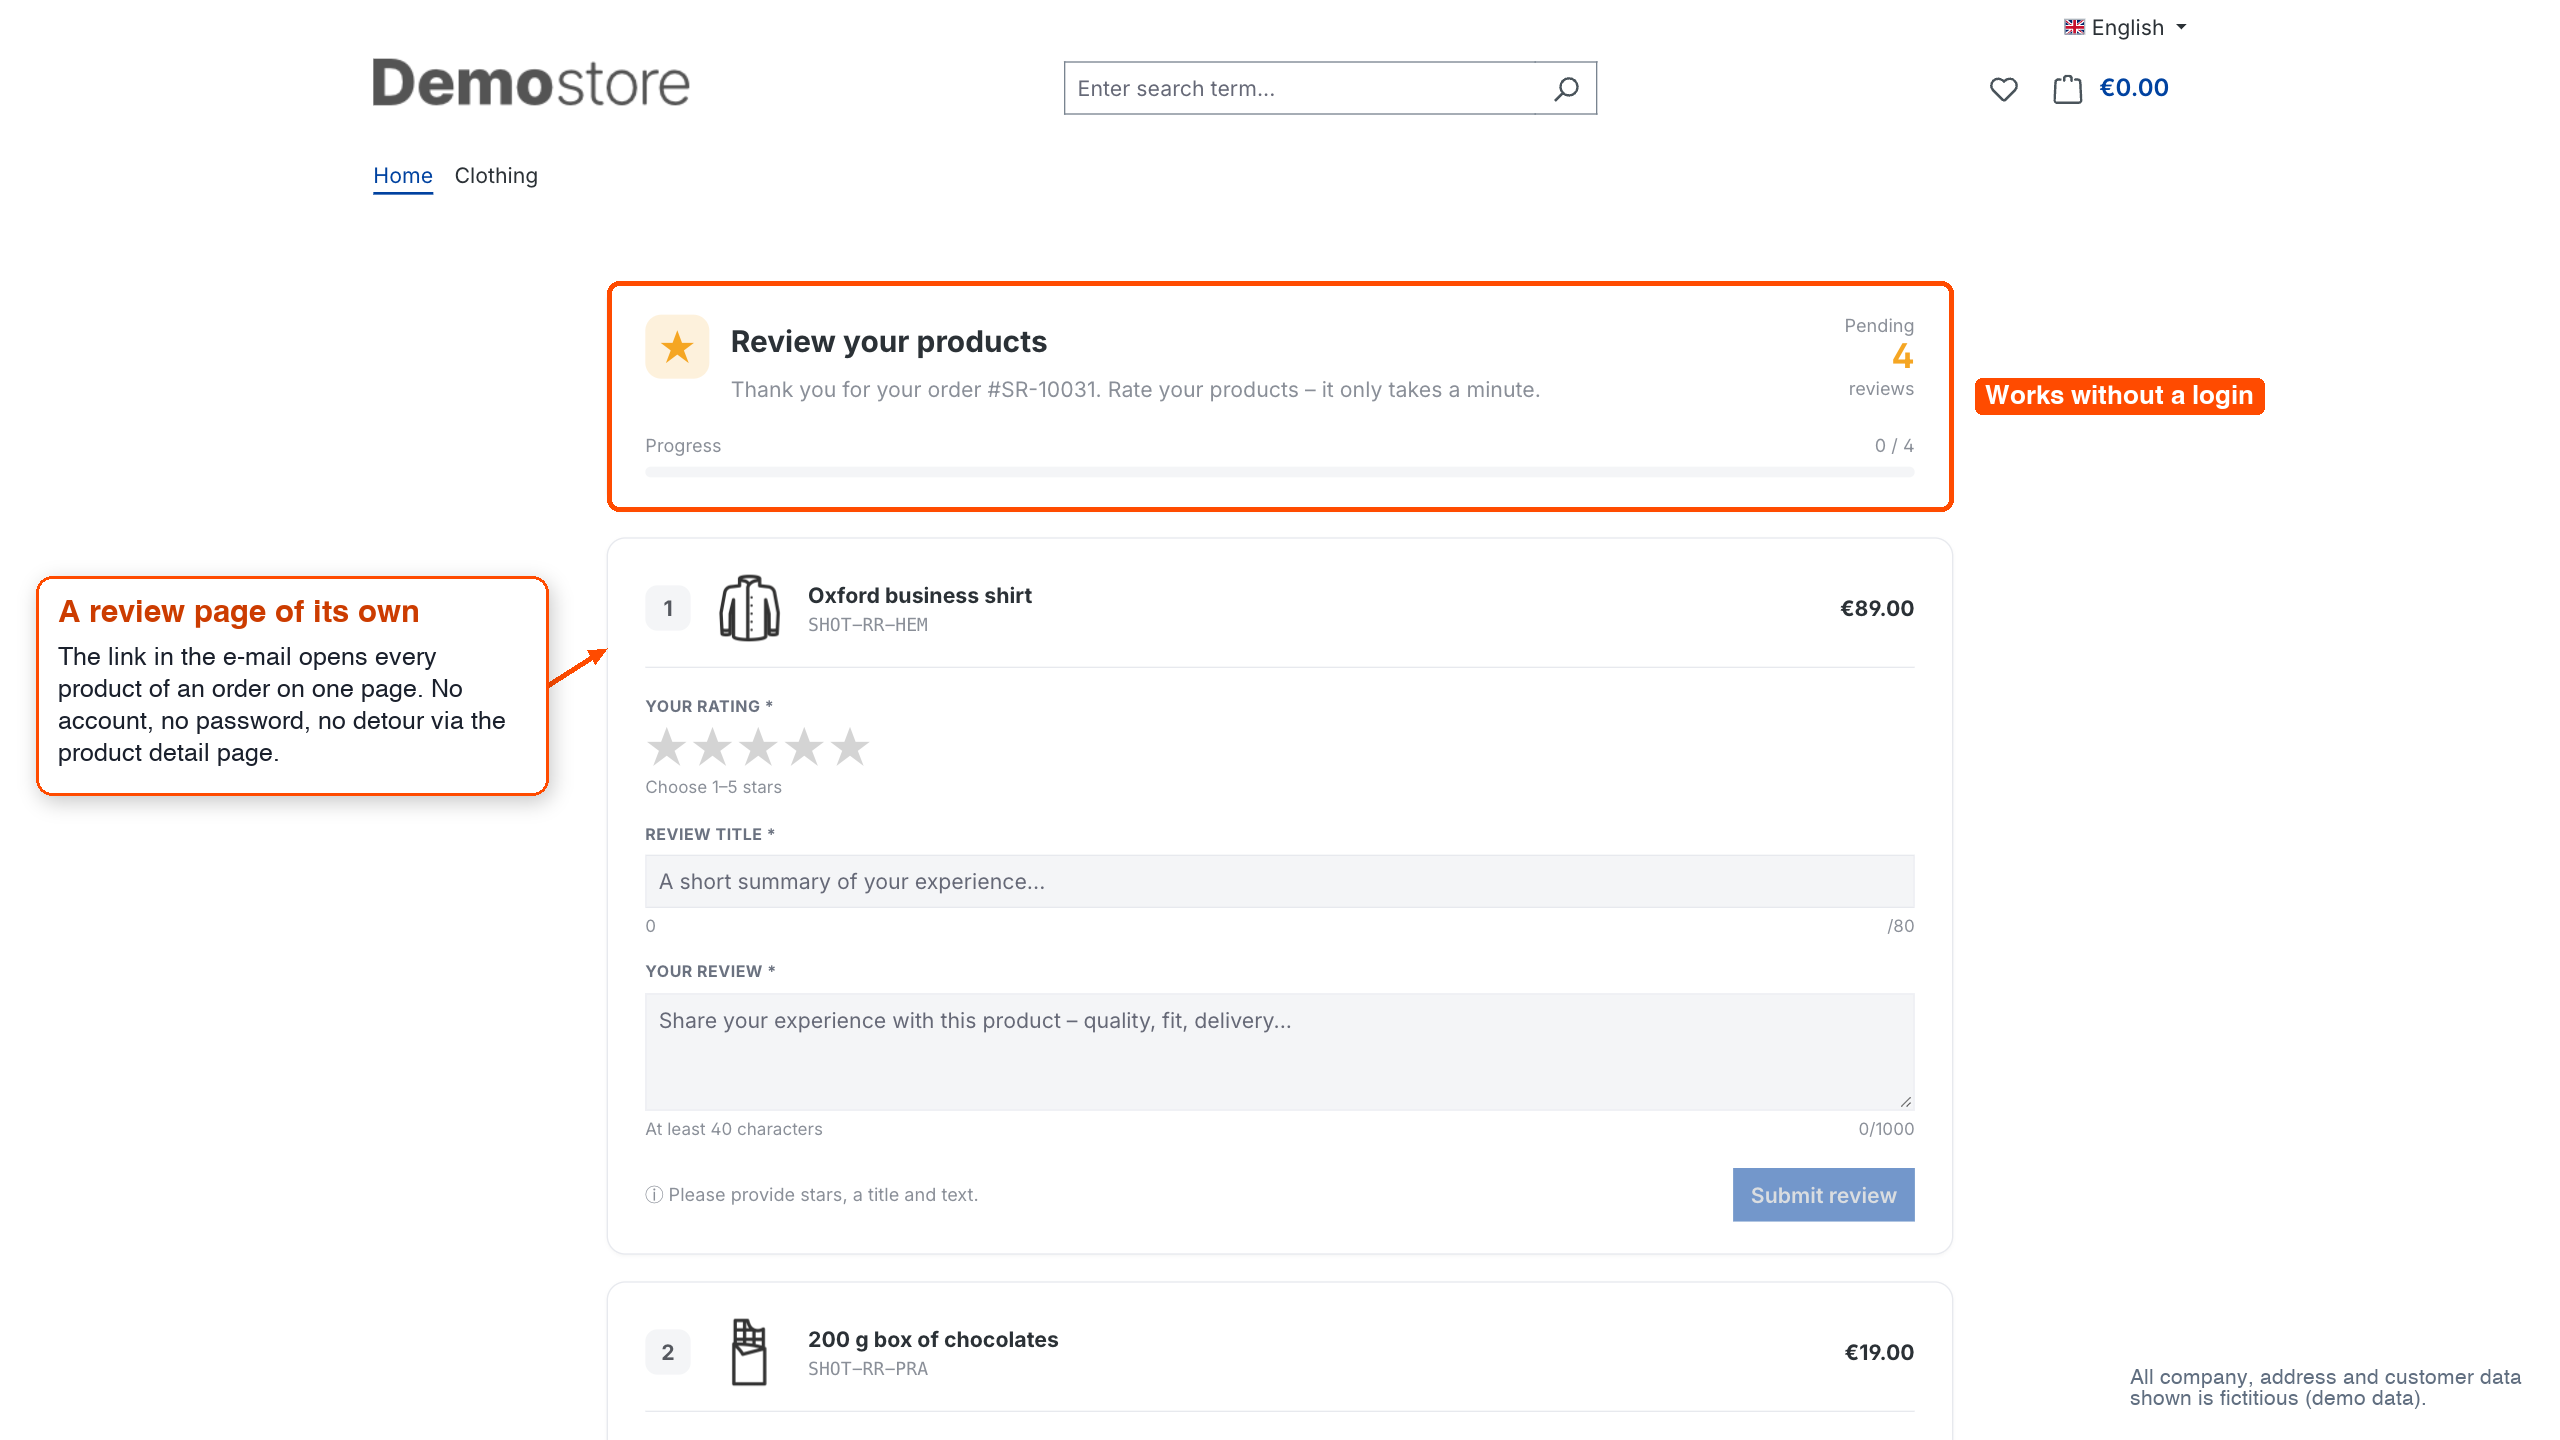Rate Oxford shirt four stars
This screenshot has height=1440, width=2560.
point(804,747)
